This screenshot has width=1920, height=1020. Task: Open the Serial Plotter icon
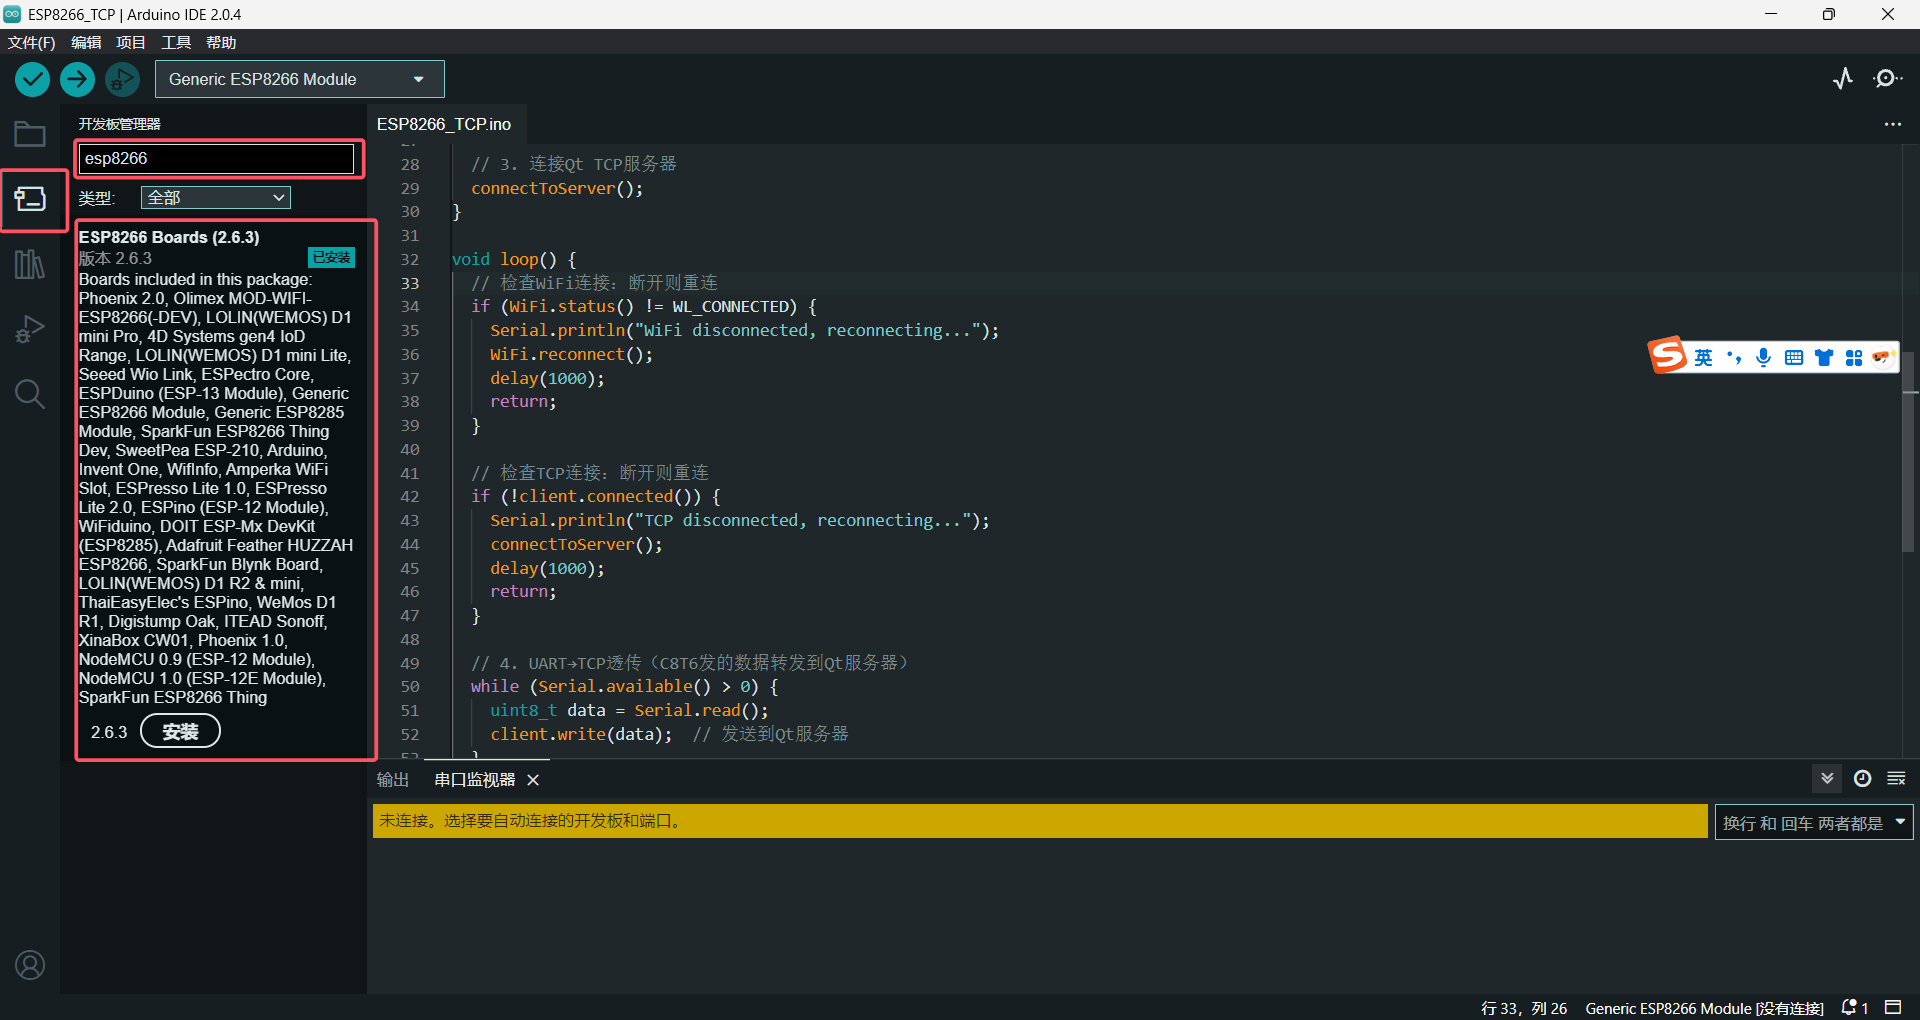[x=1843, y=79]
